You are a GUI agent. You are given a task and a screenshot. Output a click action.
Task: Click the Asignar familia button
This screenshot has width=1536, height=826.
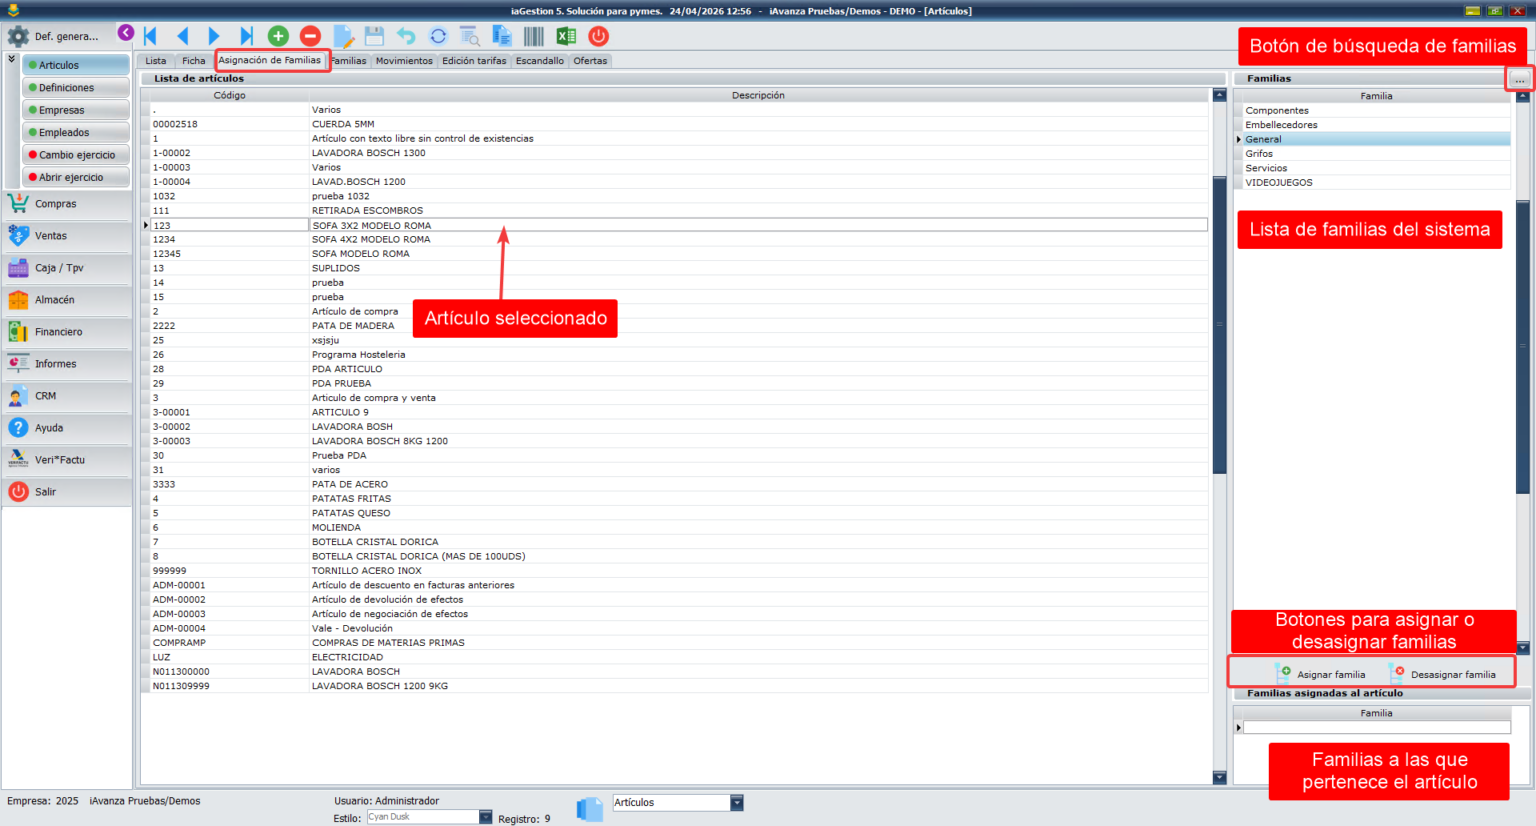[1321, 674]
